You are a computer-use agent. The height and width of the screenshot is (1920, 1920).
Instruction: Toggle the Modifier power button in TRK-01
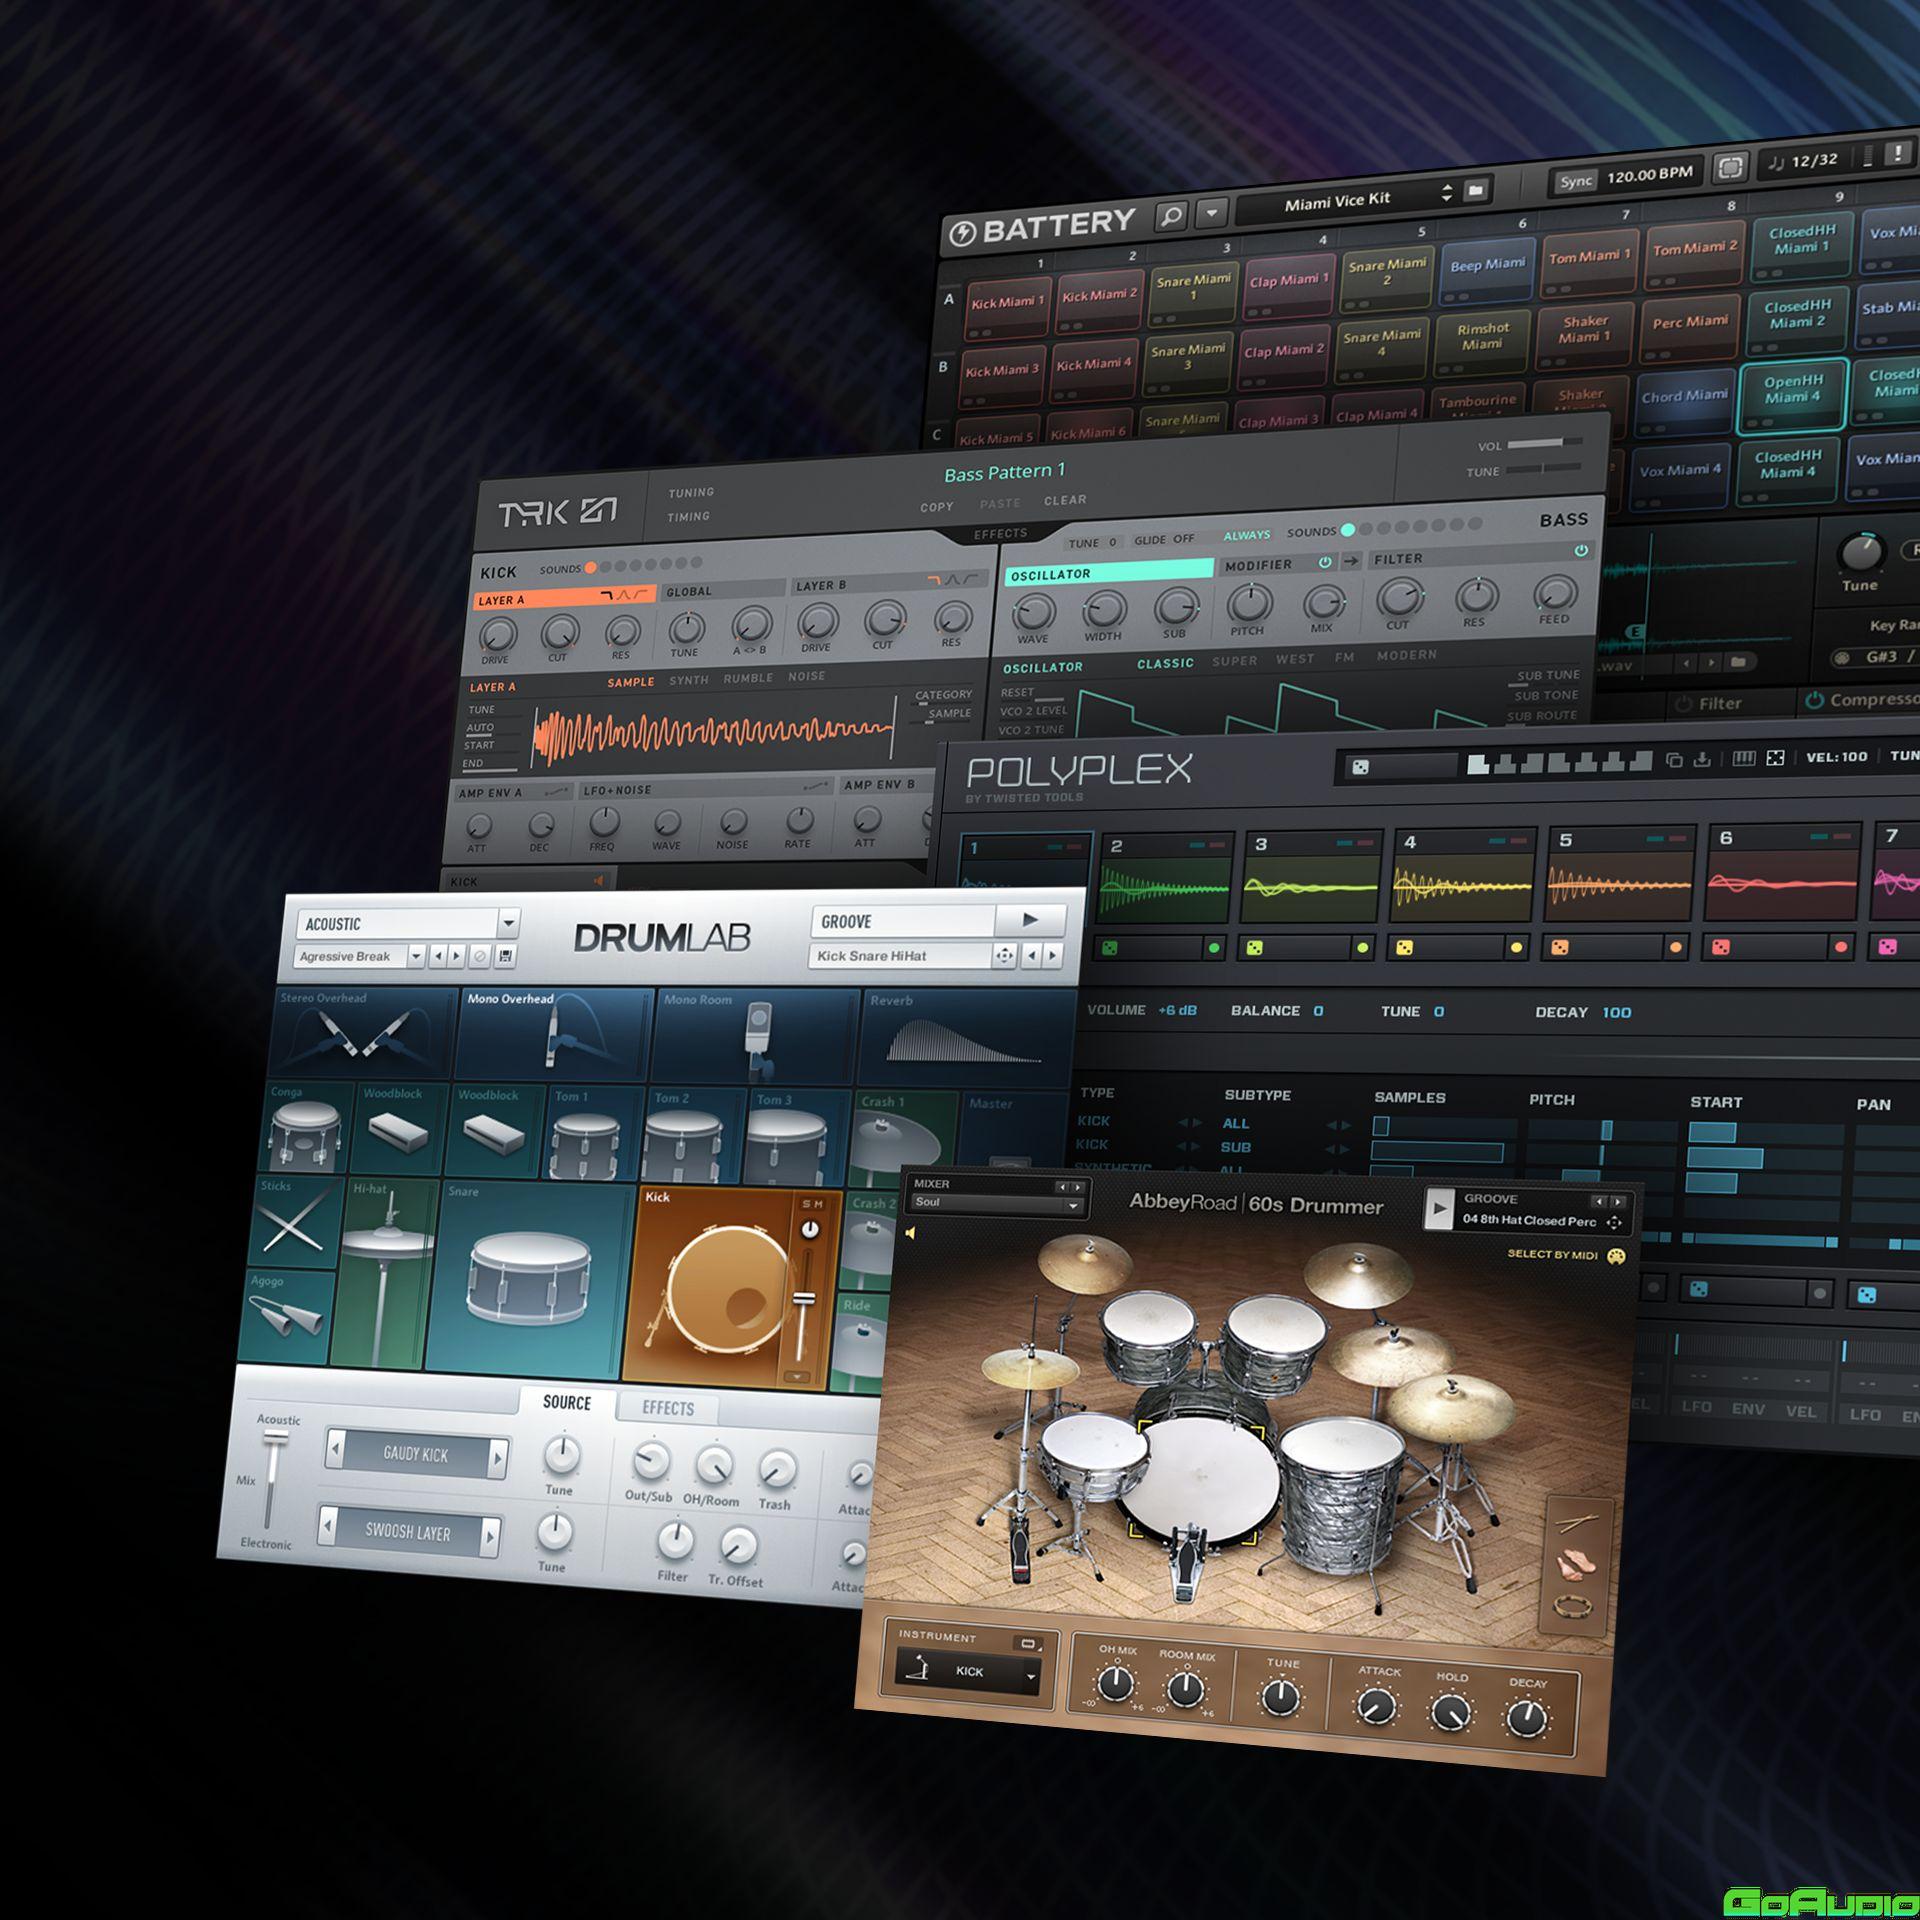(1325, 563)
